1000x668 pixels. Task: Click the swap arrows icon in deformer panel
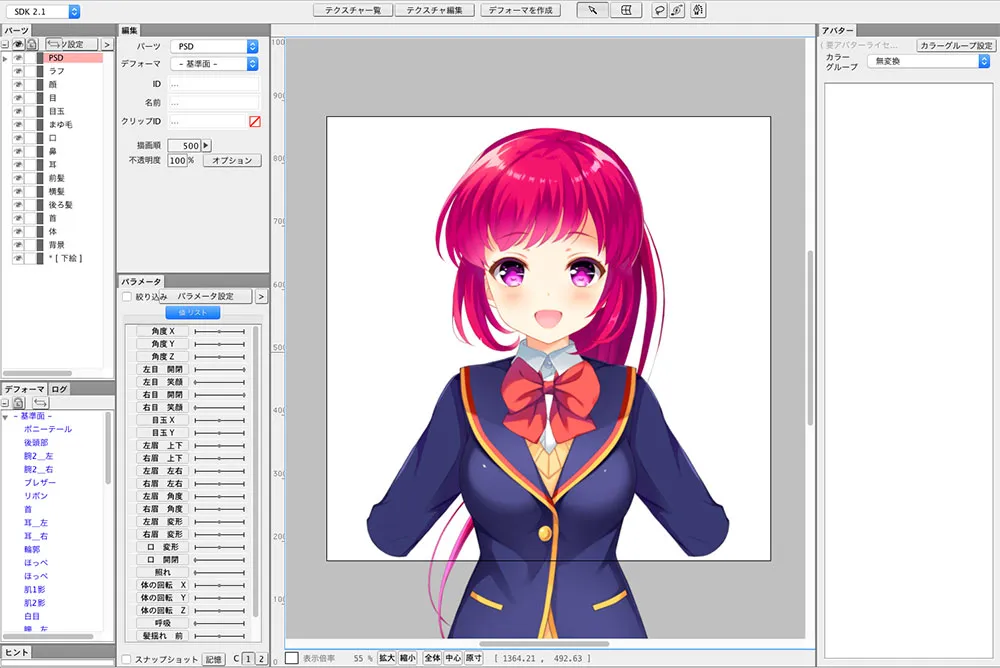(x=39, y=402)
